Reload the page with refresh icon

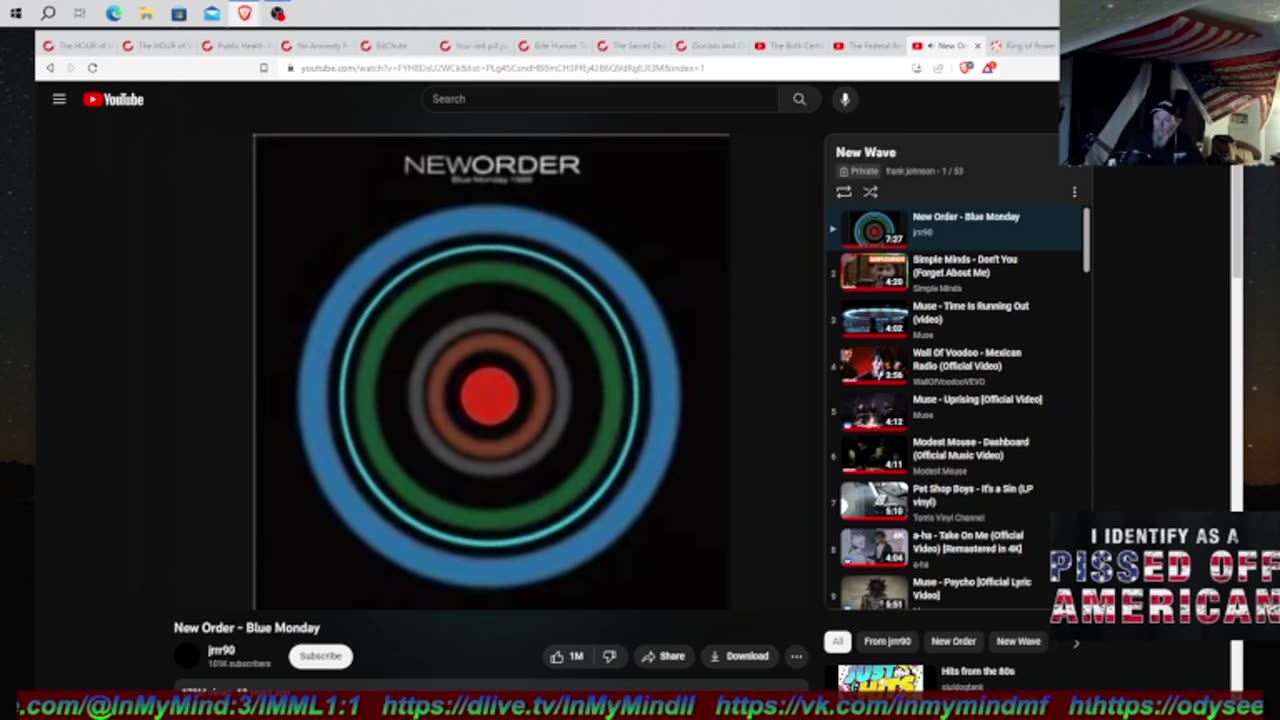click(x=92, y=68)
